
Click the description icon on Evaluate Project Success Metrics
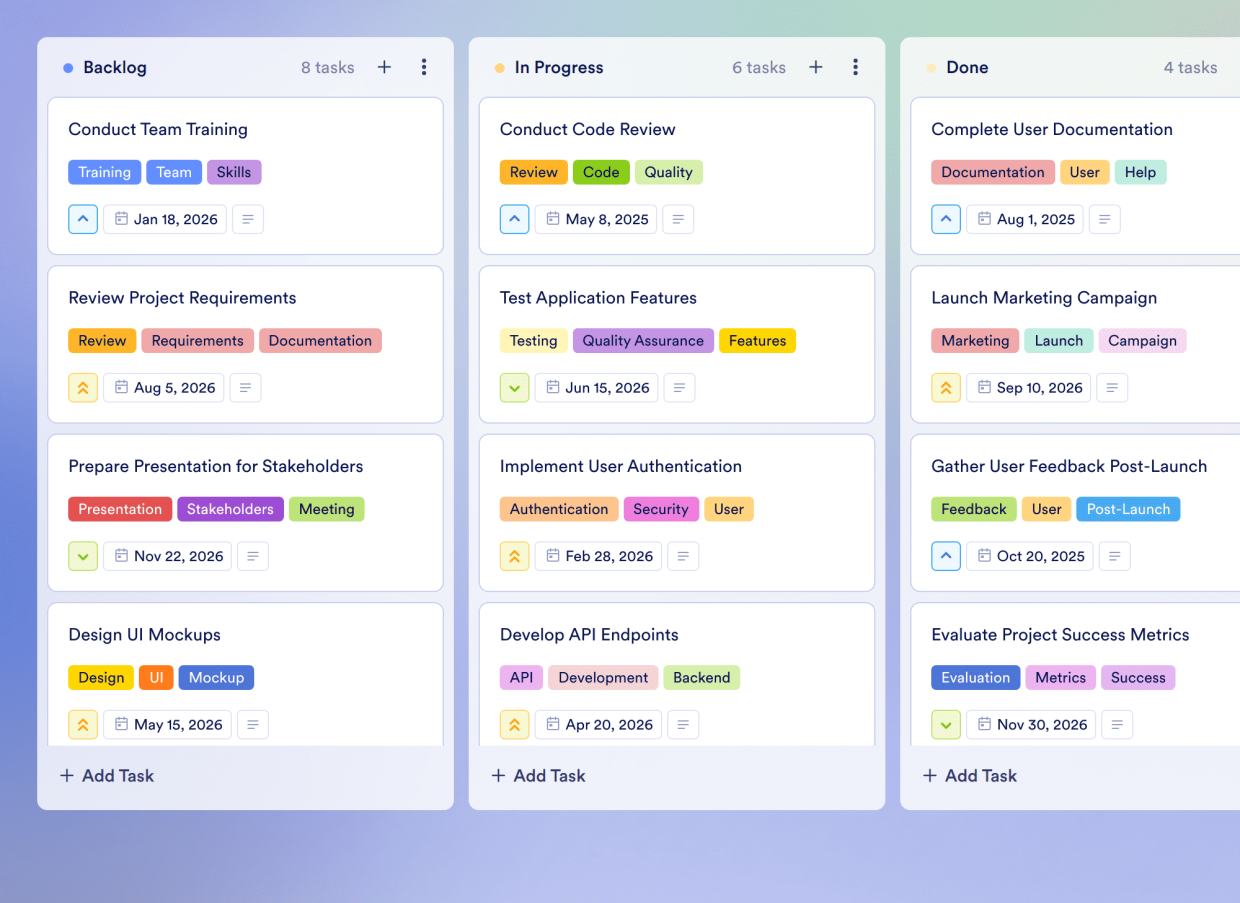[x=1117, y=724]
